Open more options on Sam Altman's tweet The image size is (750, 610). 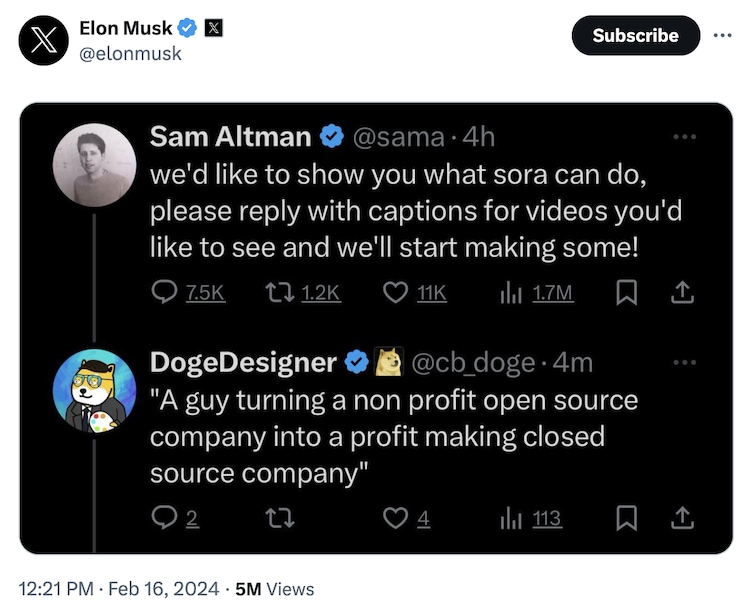click(683, 136)
